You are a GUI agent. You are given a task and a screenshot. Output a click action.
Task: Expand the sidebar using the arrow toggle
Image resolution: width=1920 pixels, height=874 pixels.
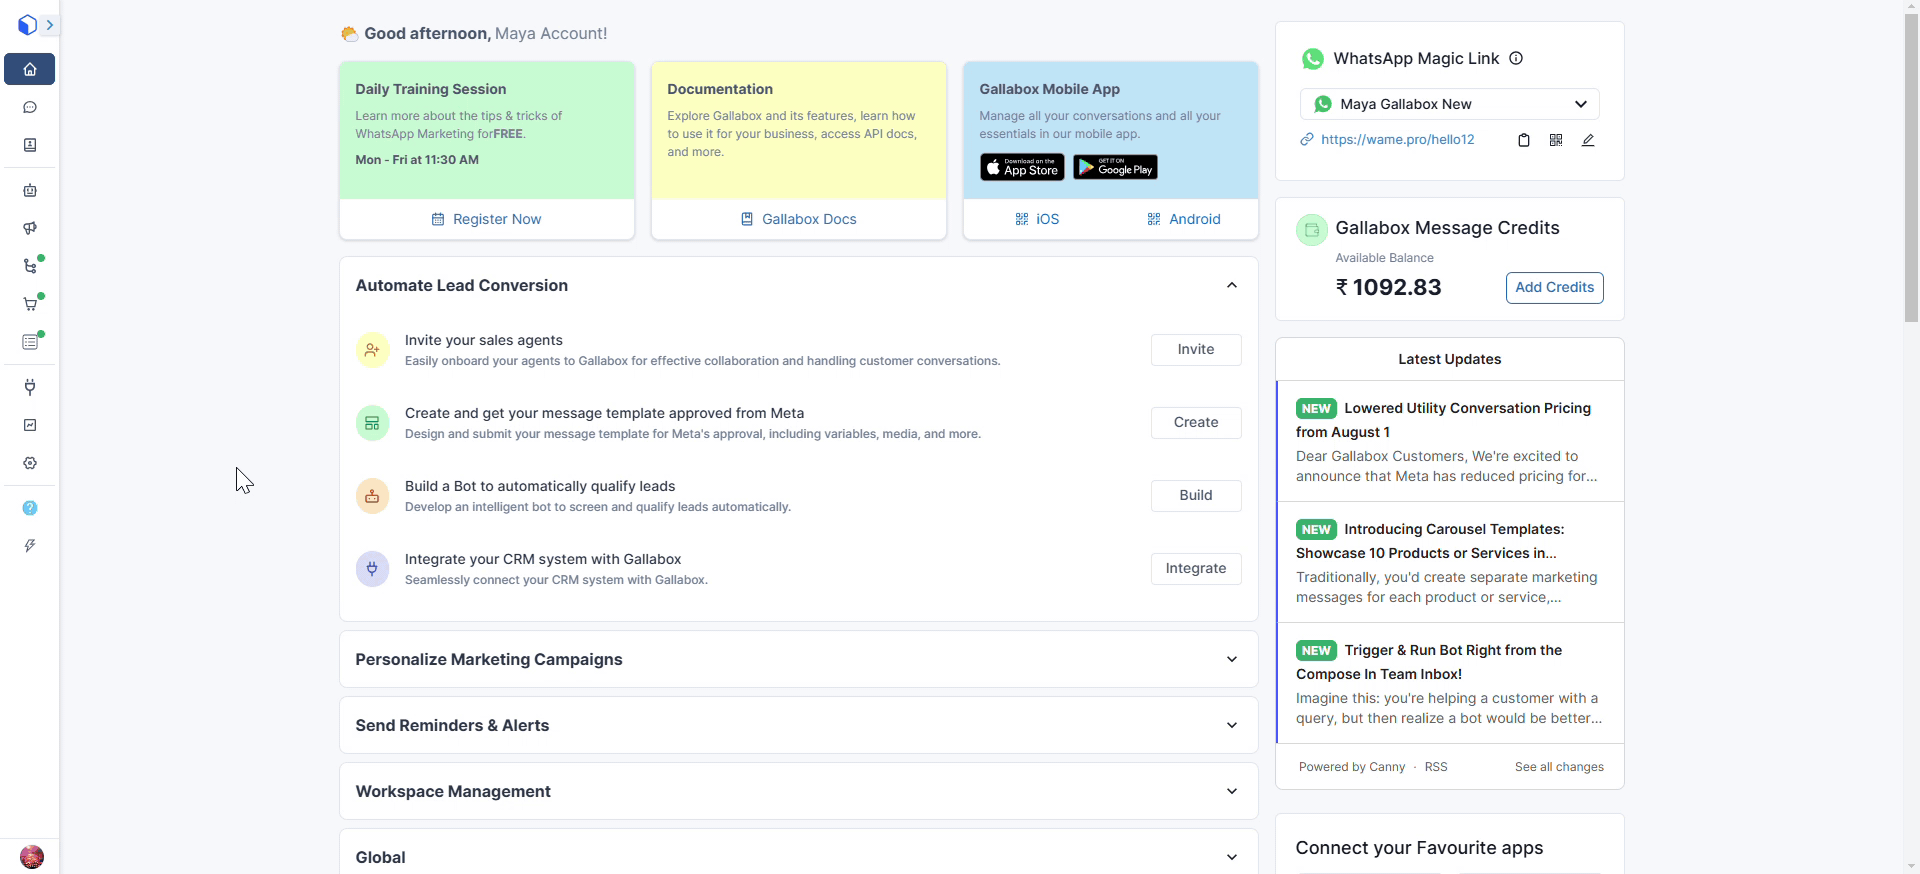pos(49,25)
